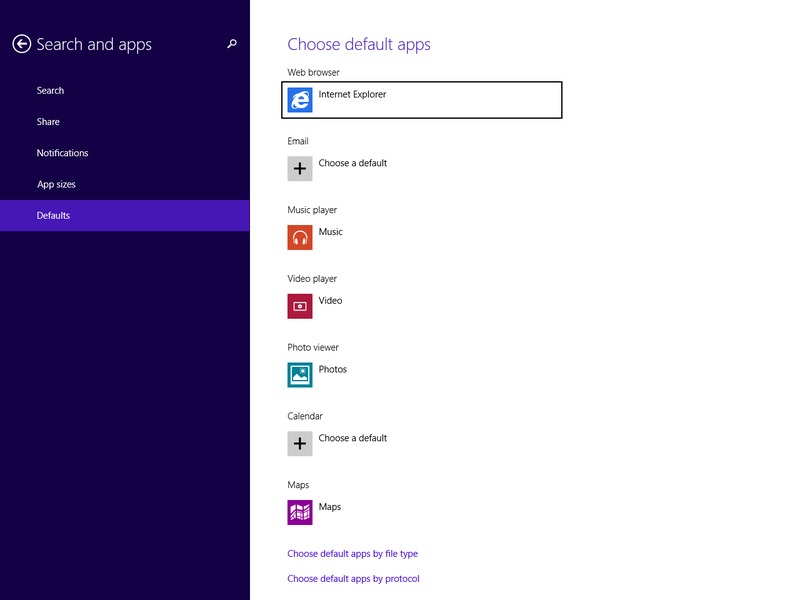Click the plus icon under Calendar

[300, 443]
